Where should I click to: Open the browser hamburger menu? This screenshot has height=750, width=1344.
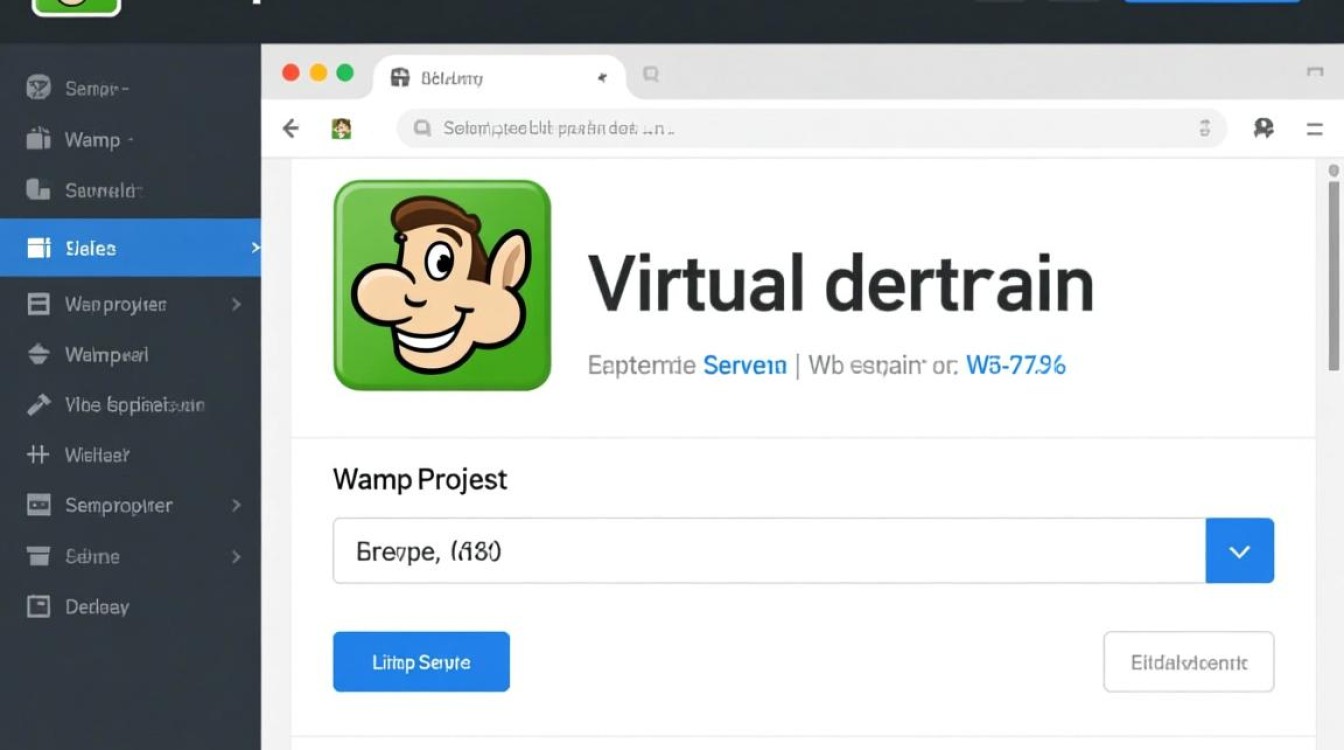(1314, 128)
